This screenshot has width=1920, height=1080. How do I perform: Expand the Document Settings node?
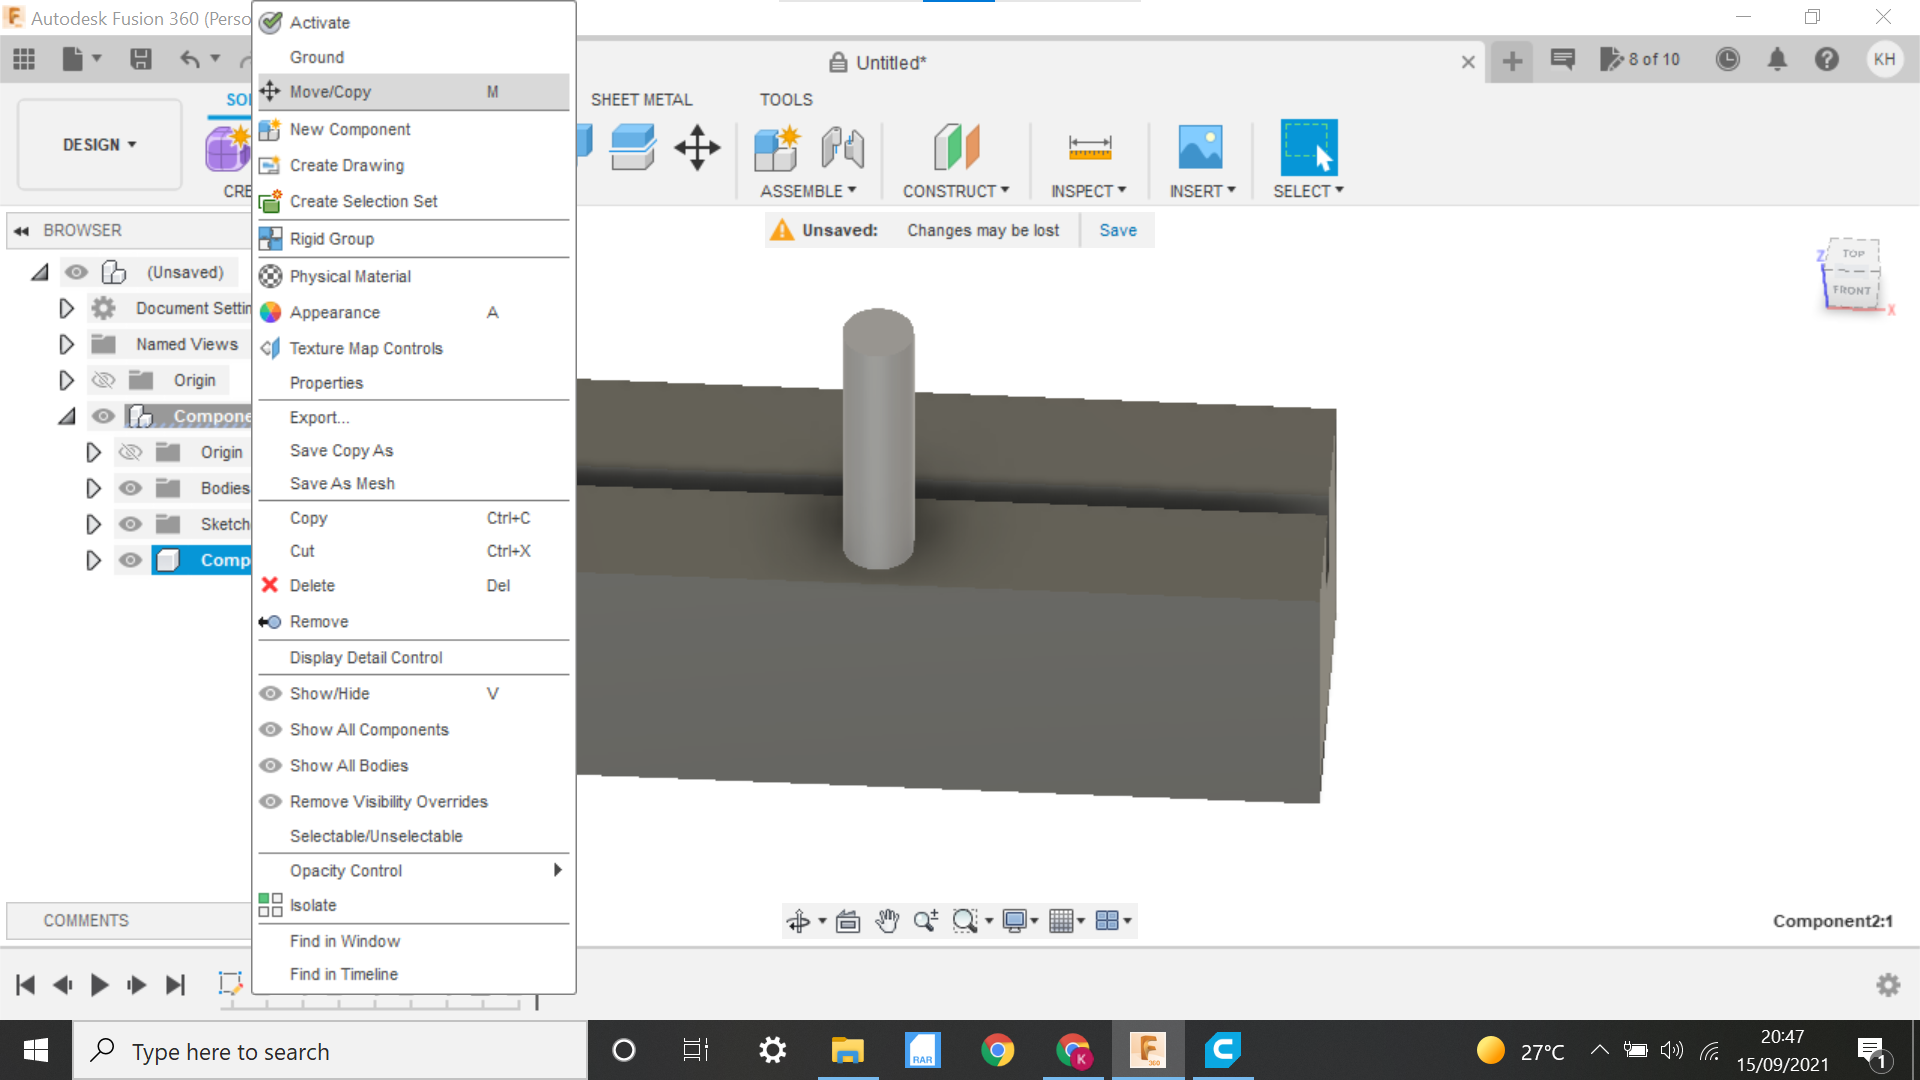pos(66,308)
